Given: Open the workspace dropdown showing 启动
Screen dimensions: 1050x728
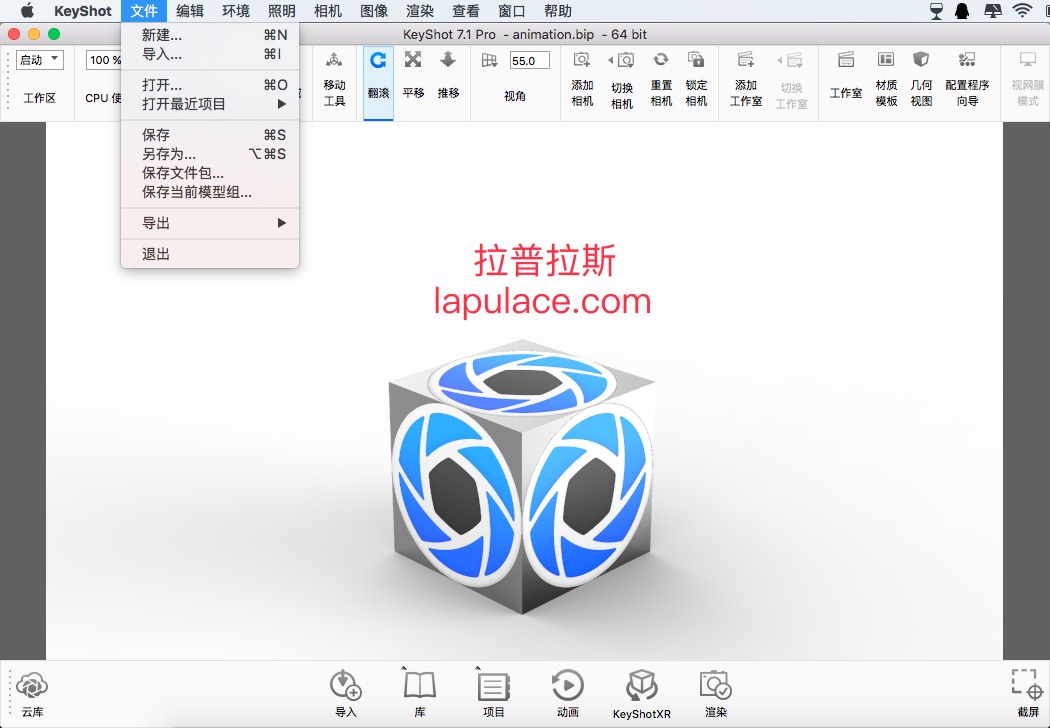Looking at the screenshot, I should [x=40, y=60].
